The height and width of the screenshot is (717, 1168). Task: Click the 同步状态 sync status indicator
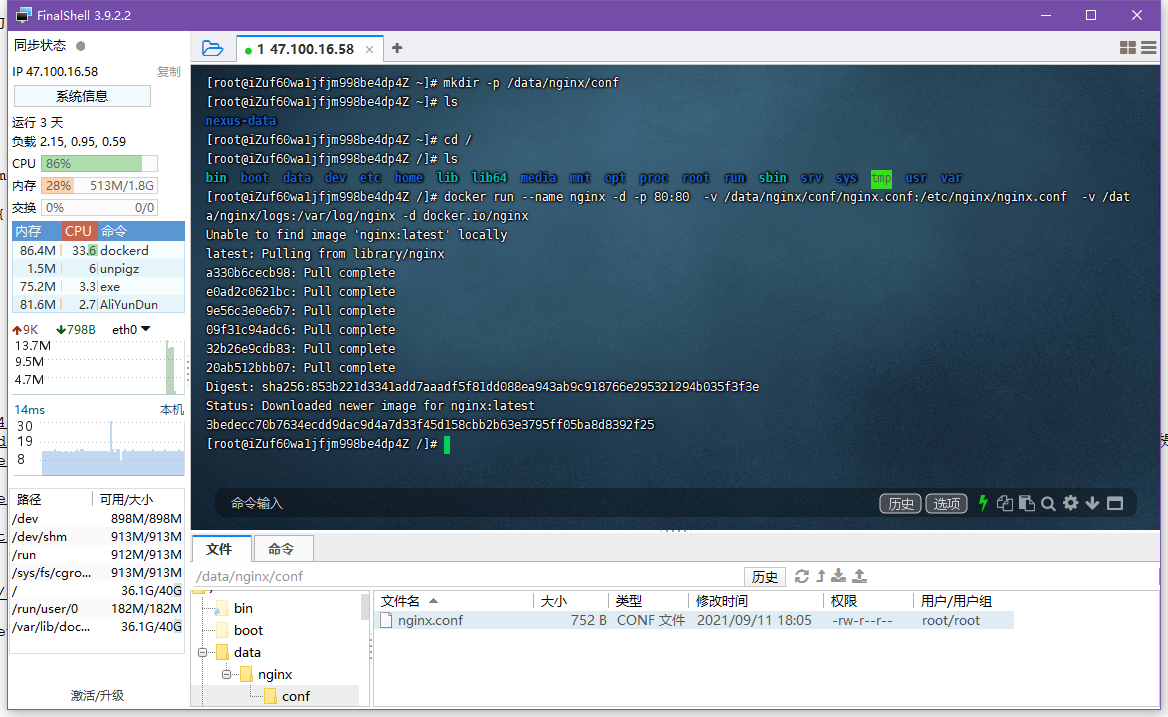pyautogui.click(x=80, y=45)
